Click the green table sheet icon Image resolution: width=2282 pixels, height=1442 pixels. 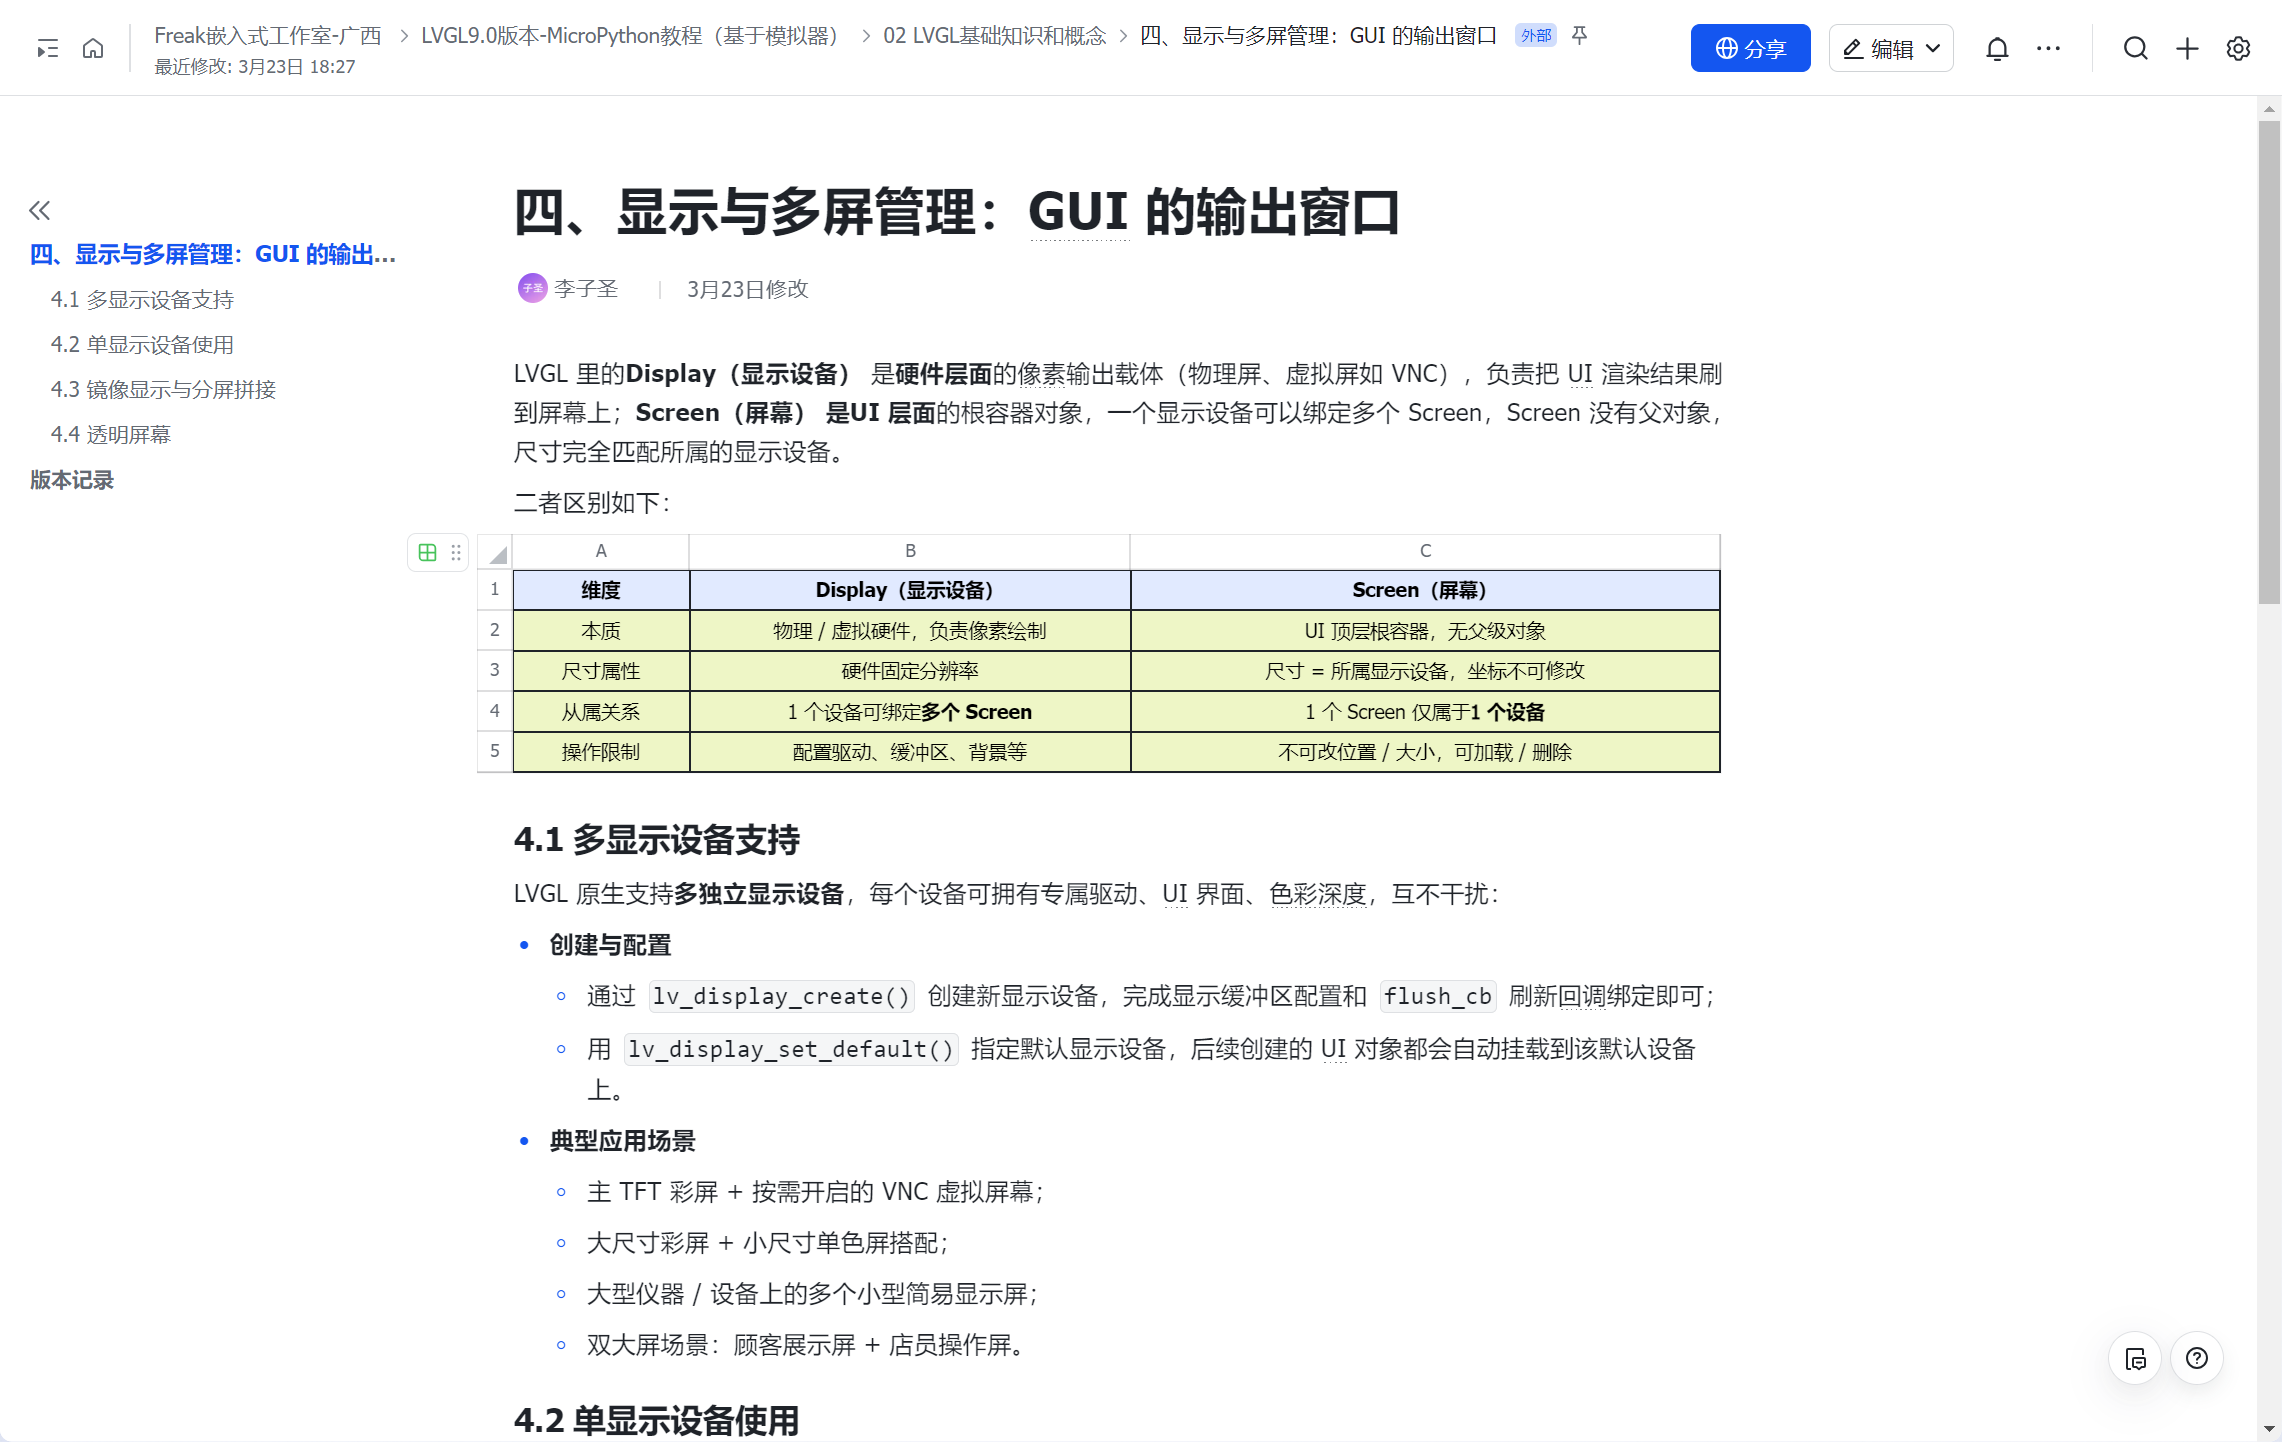click(427, 552)
